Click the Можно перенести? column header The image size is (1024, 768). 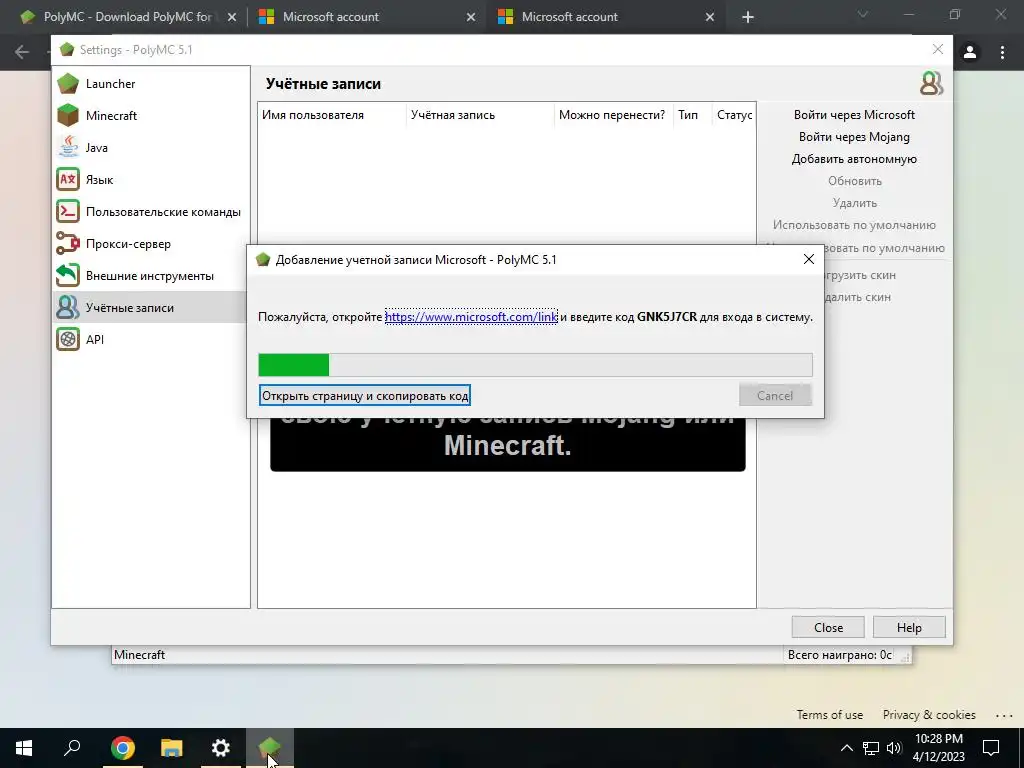click(613, 115)
